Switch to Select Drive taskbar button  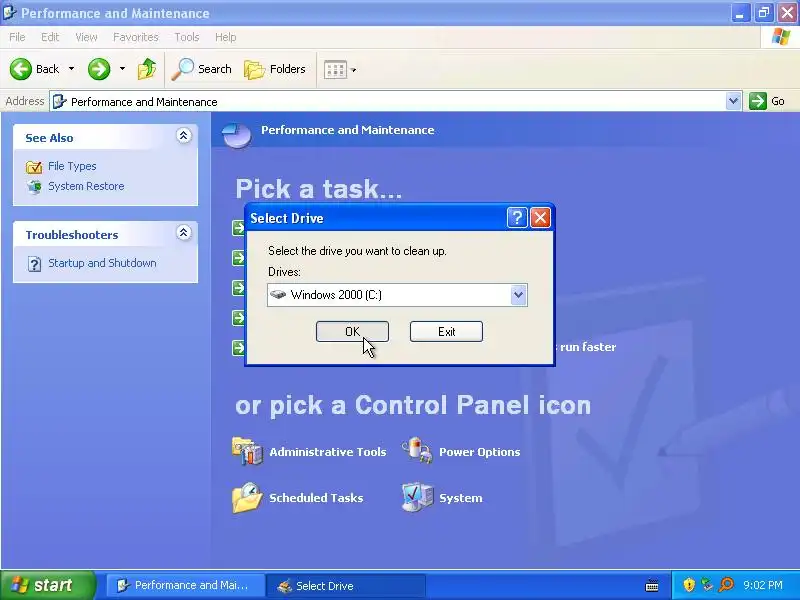346,585
